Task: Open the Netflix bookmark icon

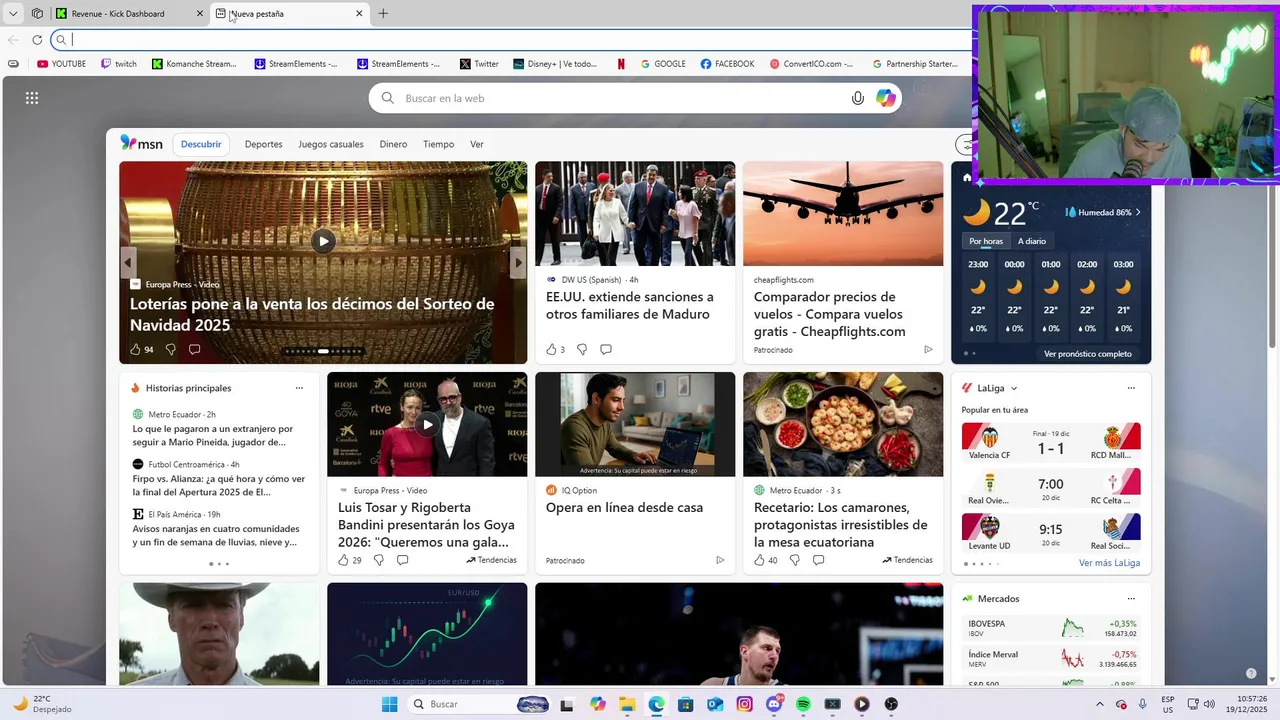Action: pyautogui.click(x=621, y=64)
